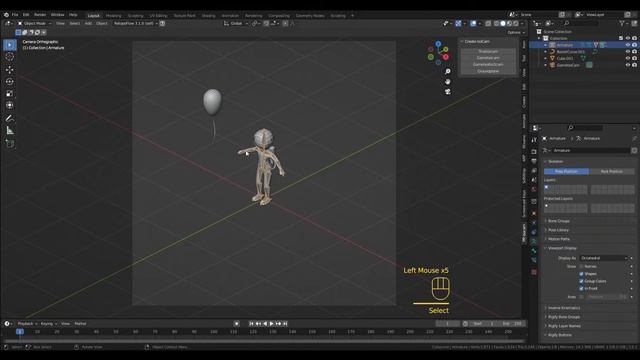Click the Rest Position button
Viewport: 640px width, 360px height.
(612, 171)
